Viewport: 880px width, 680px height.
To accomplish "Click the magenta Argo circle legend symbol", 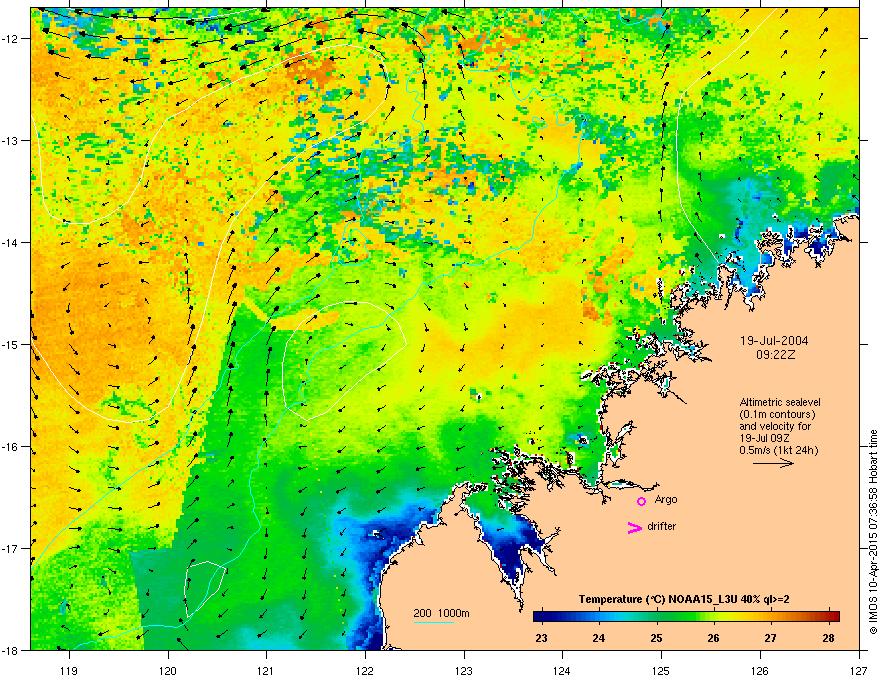I will (x=641, y=501).
